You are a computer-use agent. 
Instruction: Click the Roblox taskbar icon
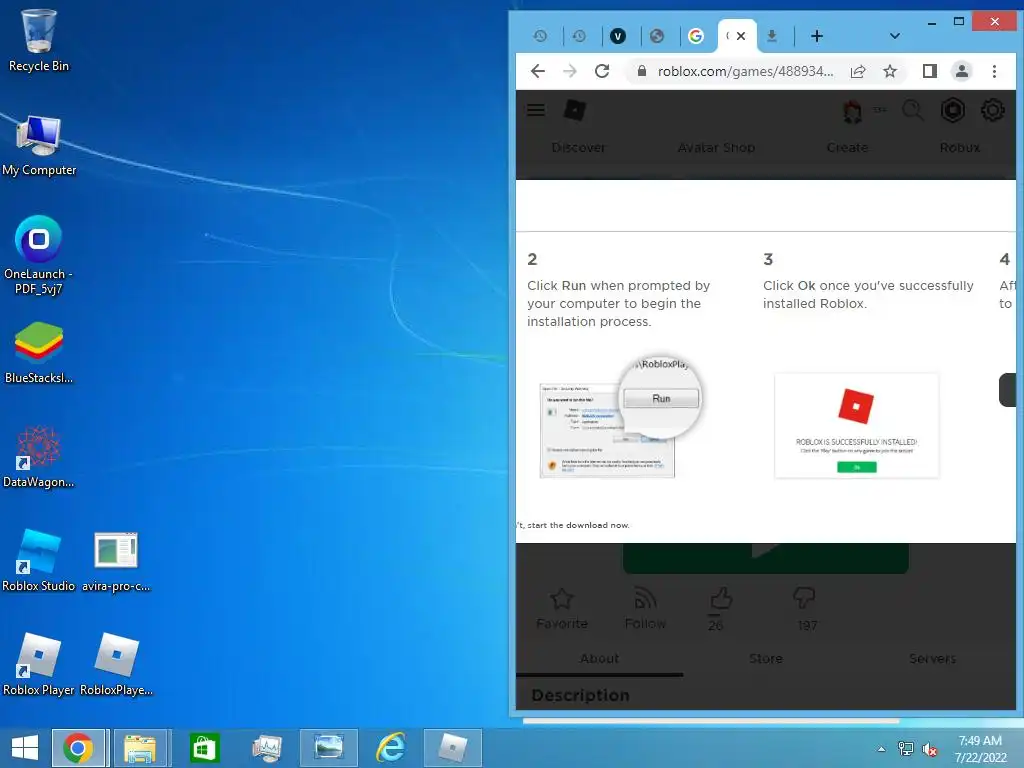[x=453, y=748]
